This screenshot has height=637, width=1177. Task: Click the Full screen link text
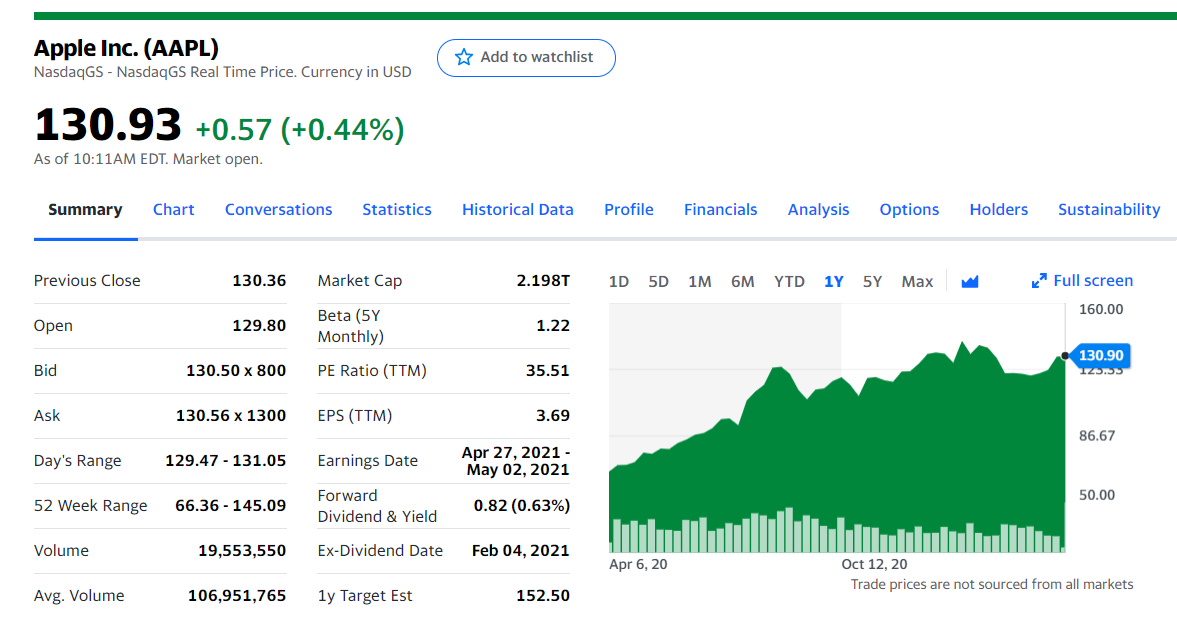click(x=1093, y=281)
